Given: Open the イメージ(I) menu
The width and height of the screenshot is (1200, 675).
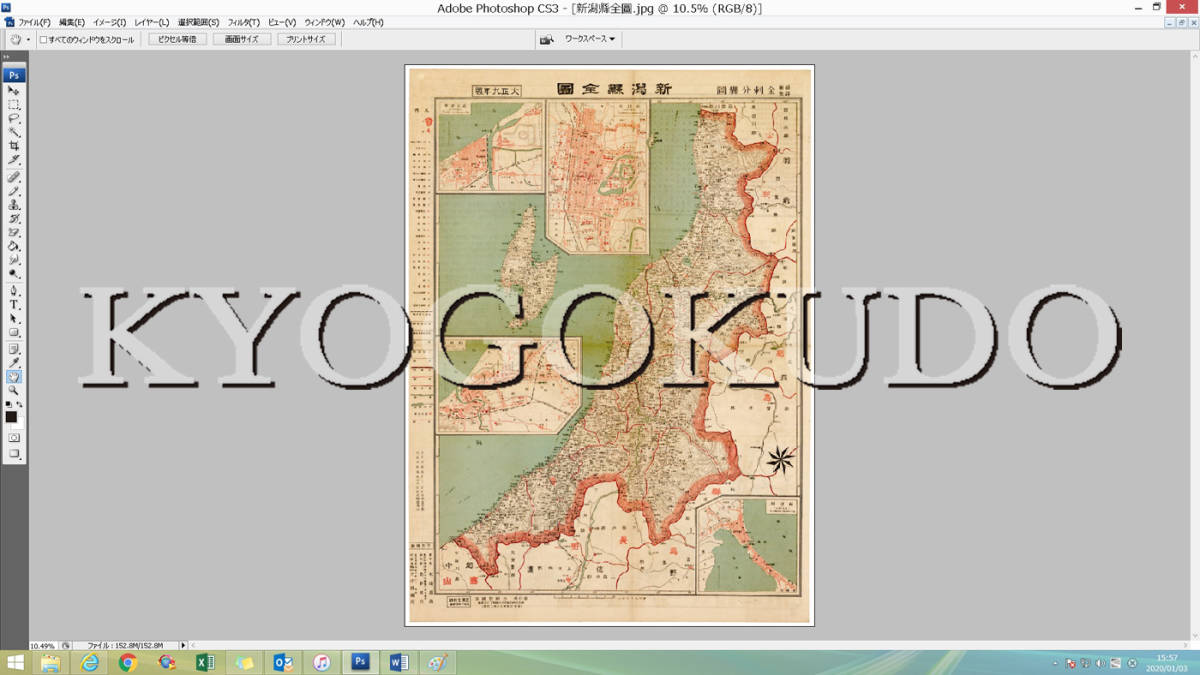Looking at the screenshot, I should pyautogui.click(x=109, y=22).
